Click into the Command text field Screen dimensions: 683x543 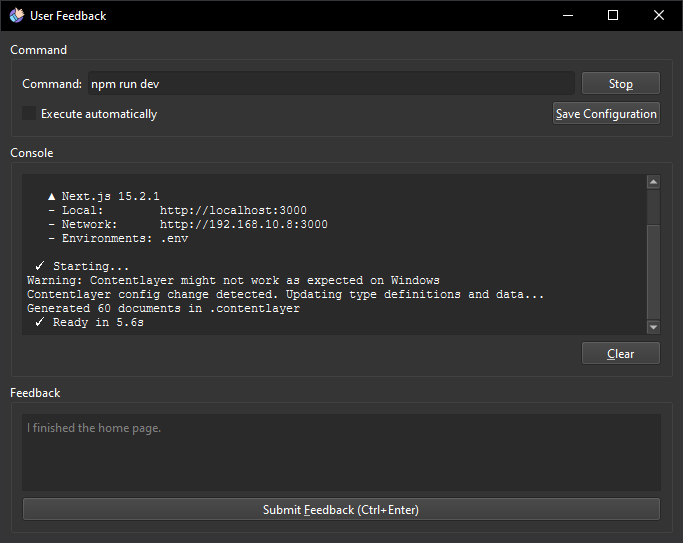click(331, 84)
